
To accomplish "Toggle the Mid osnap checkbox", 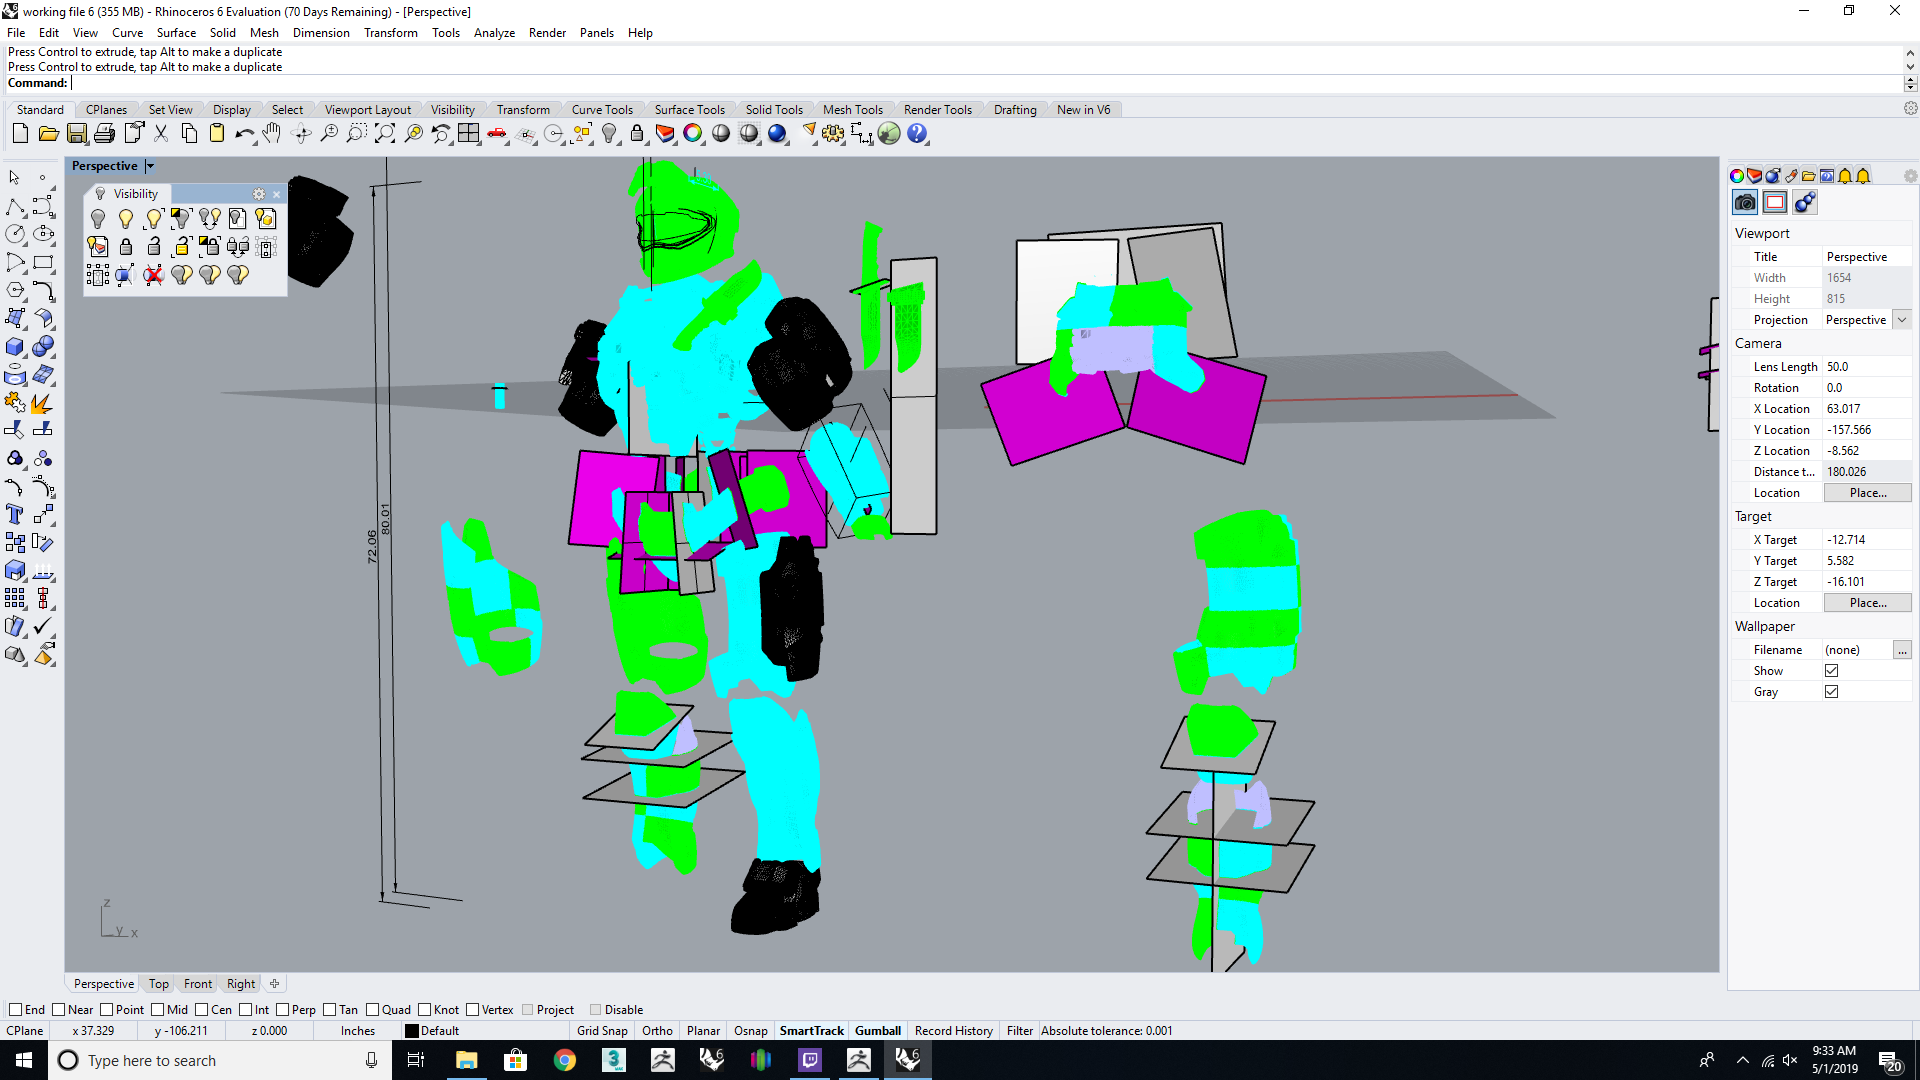I will [158, 1010].
